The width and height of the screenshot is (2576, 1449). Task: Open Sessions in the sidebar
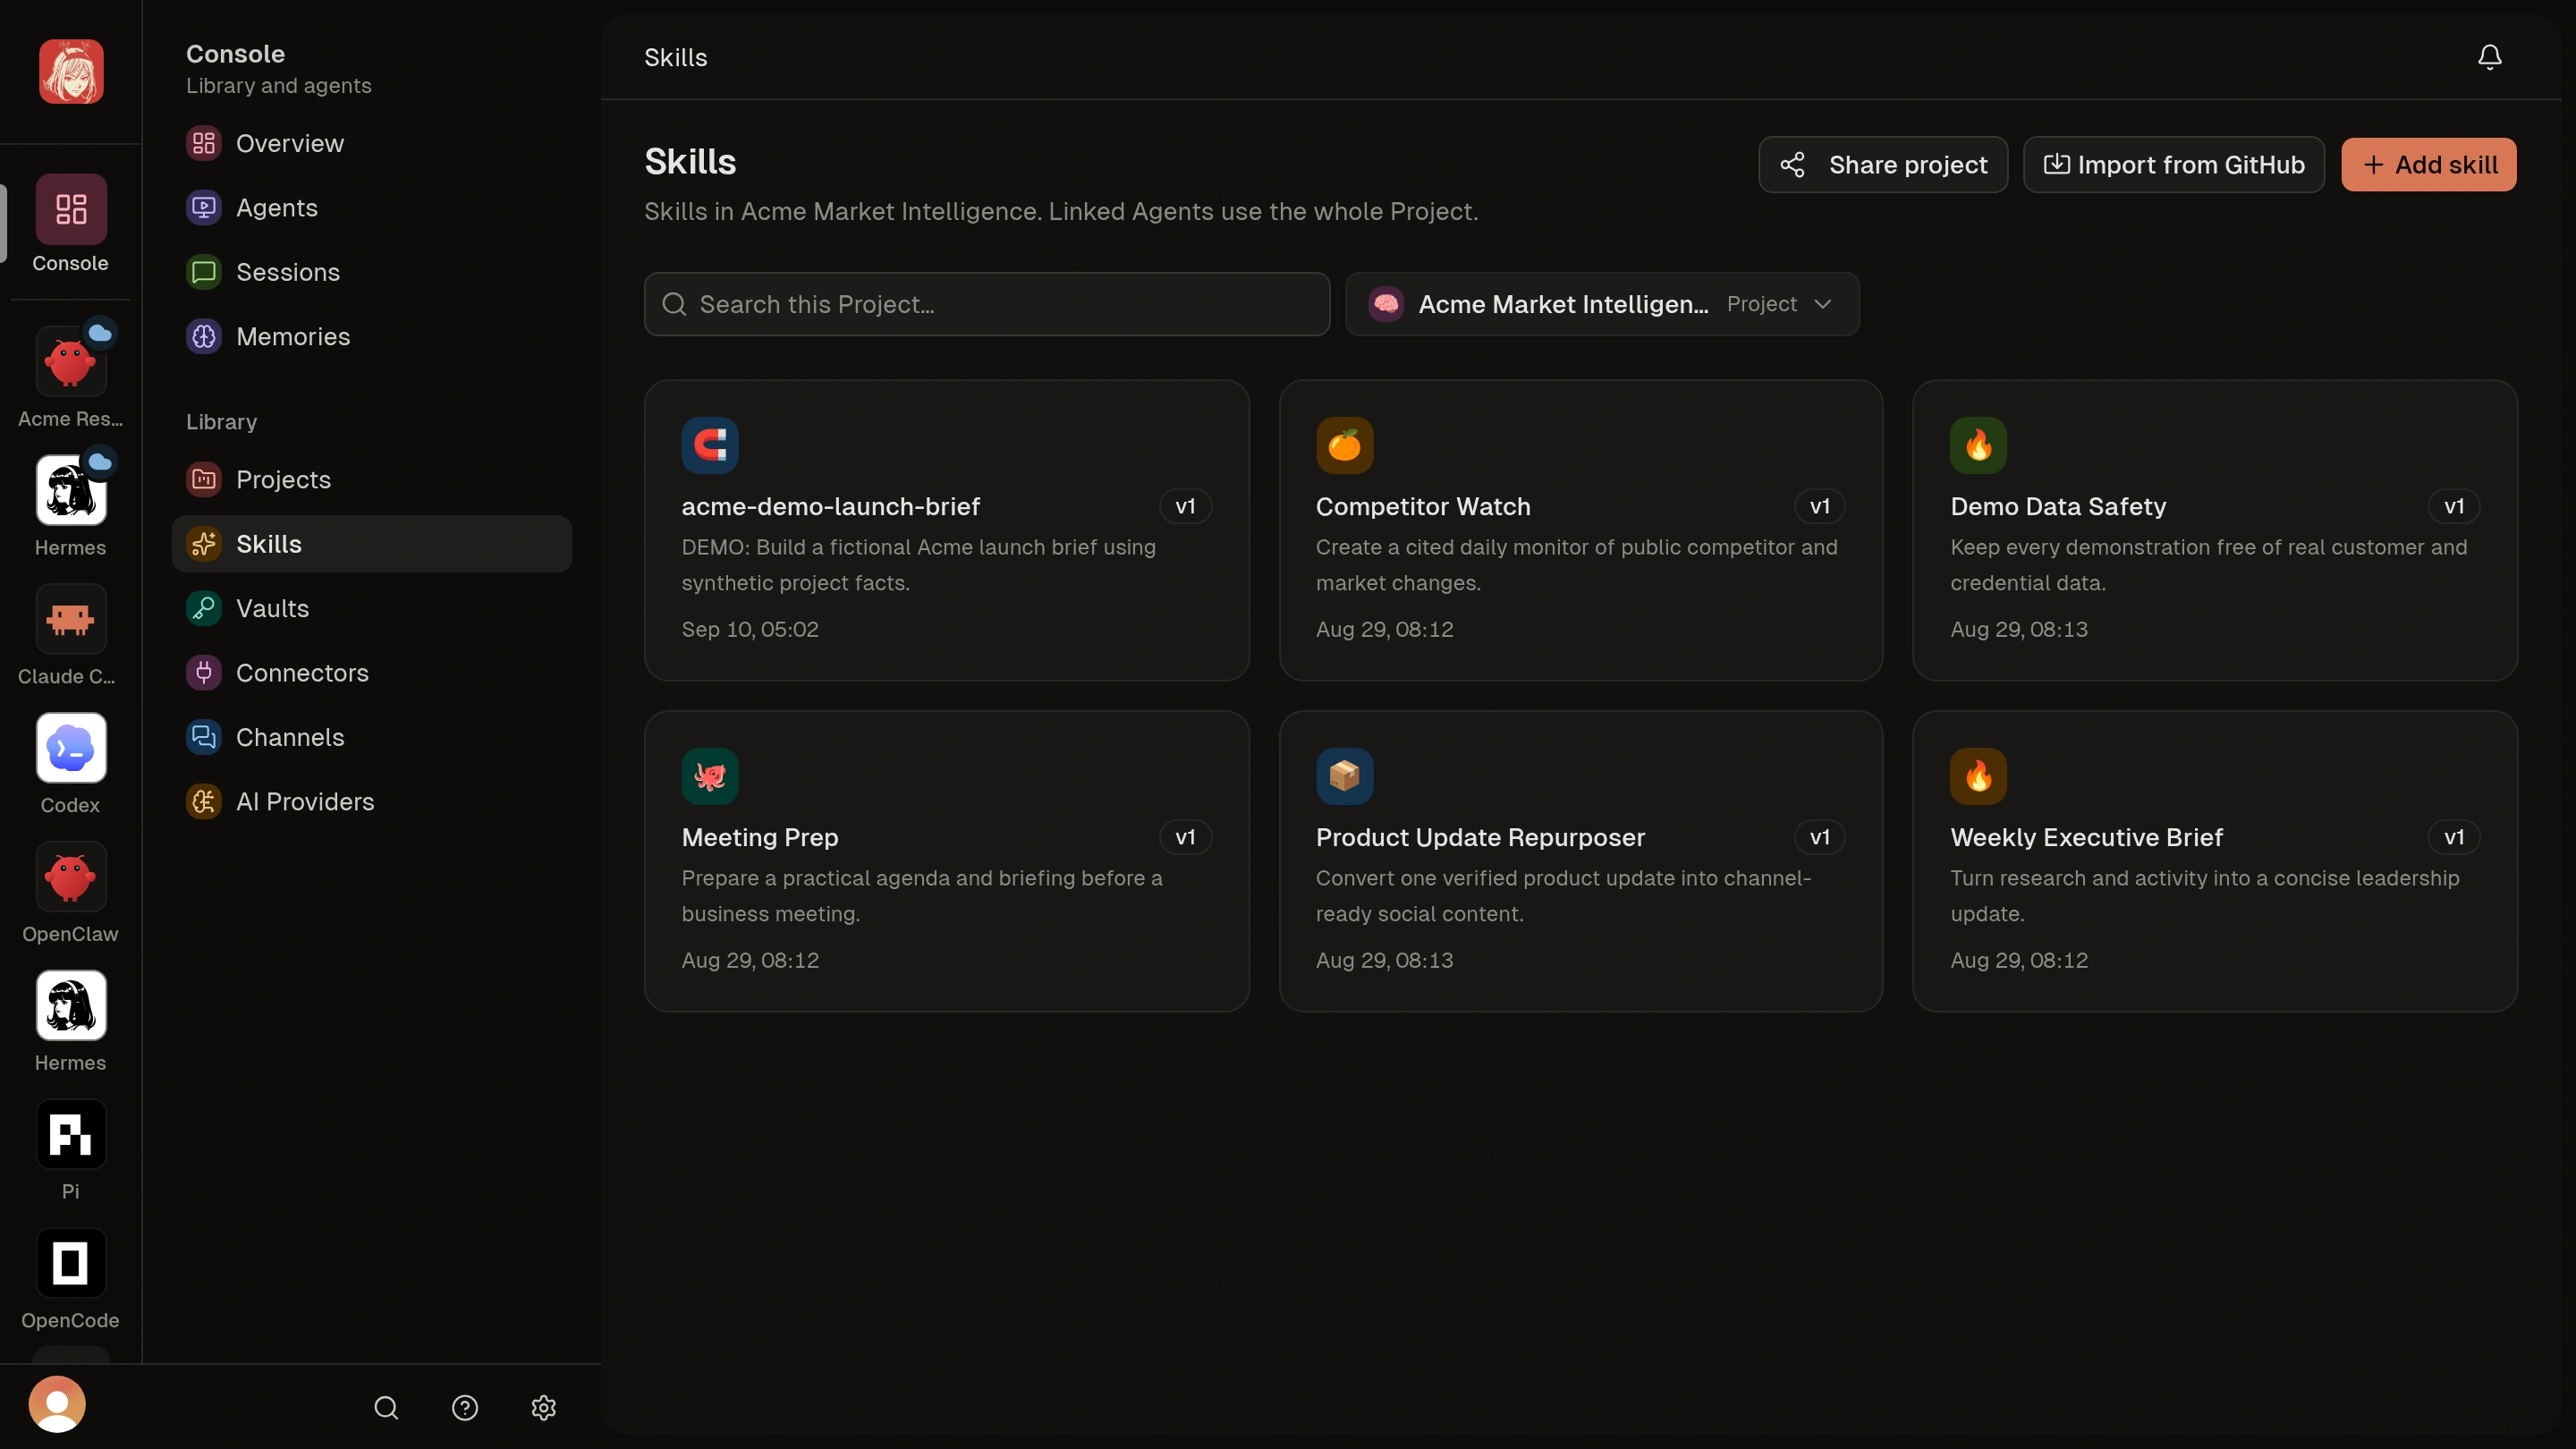(372, 272)
